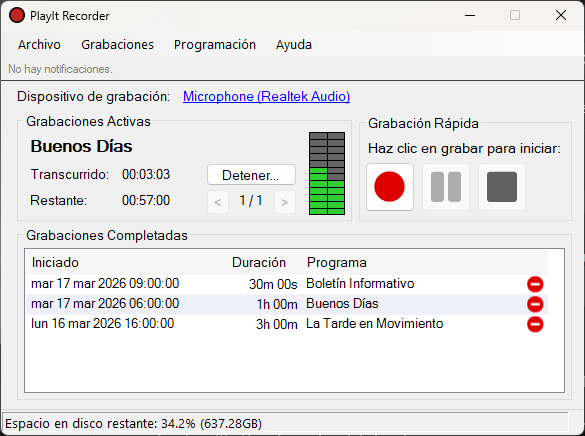Click the Microphone (Realtek Audio) device link
The image size is (585, 436).
[266, 97]
